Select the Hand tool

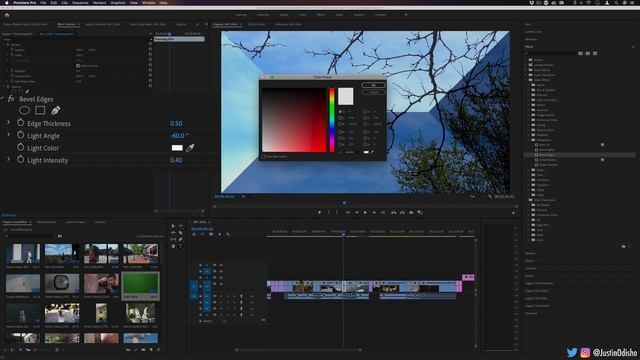tap(173, 246)
